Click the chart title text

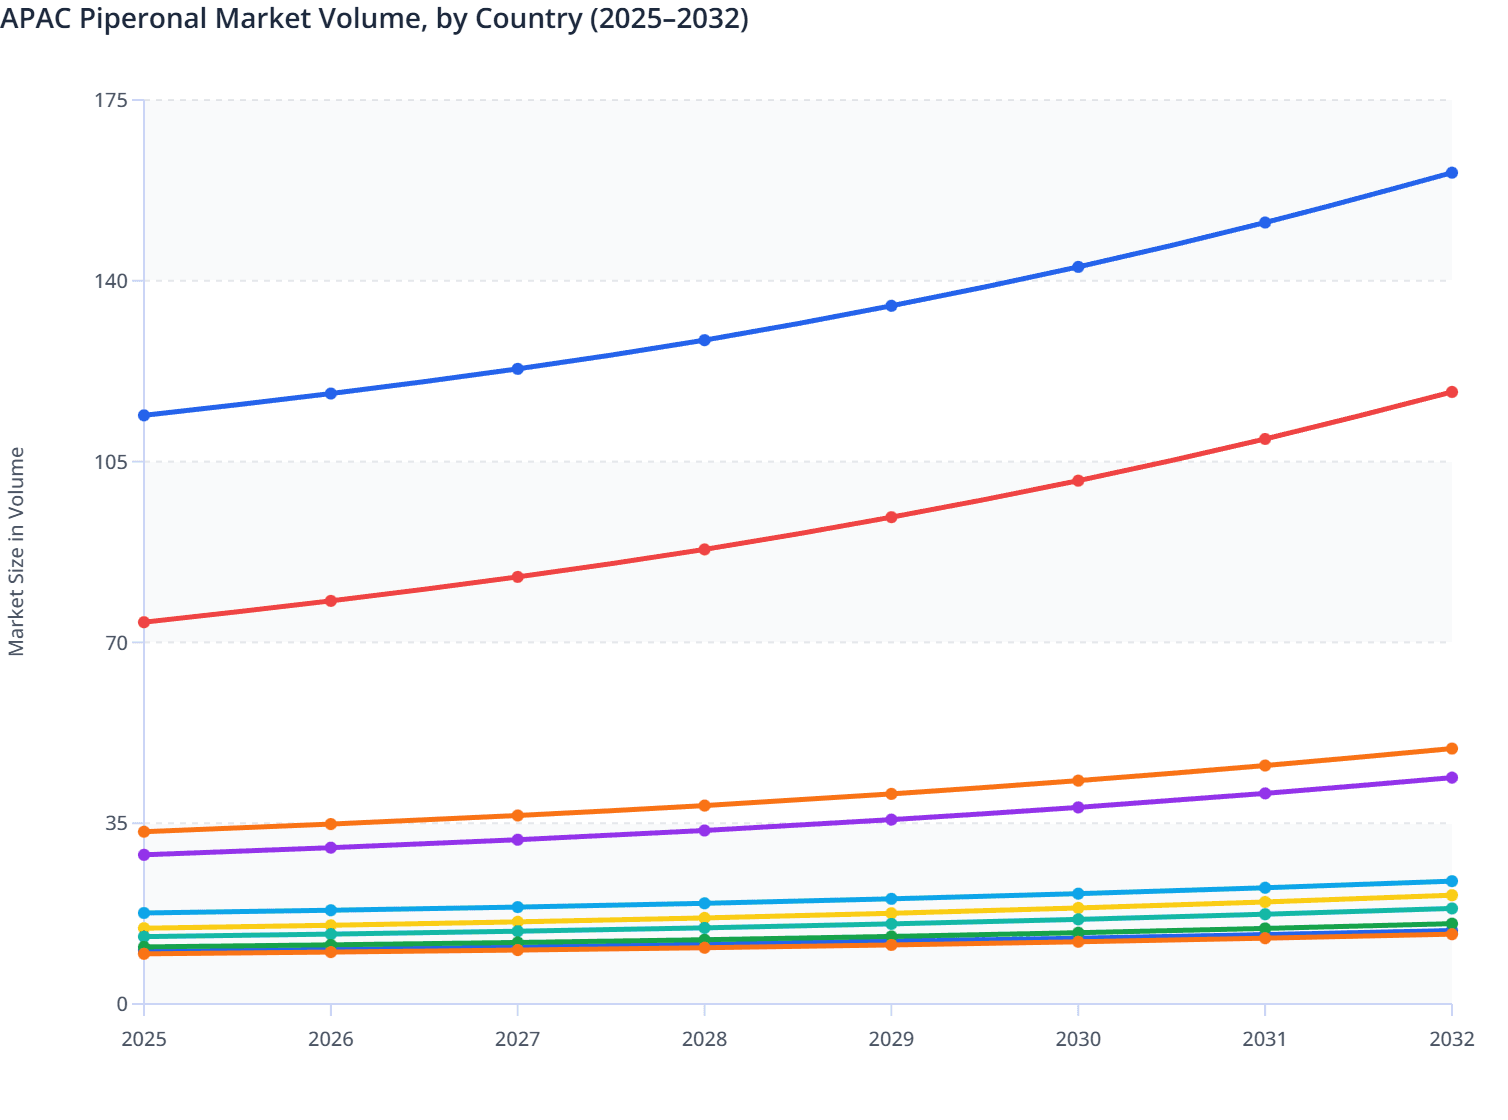click(x=376, y=18)
